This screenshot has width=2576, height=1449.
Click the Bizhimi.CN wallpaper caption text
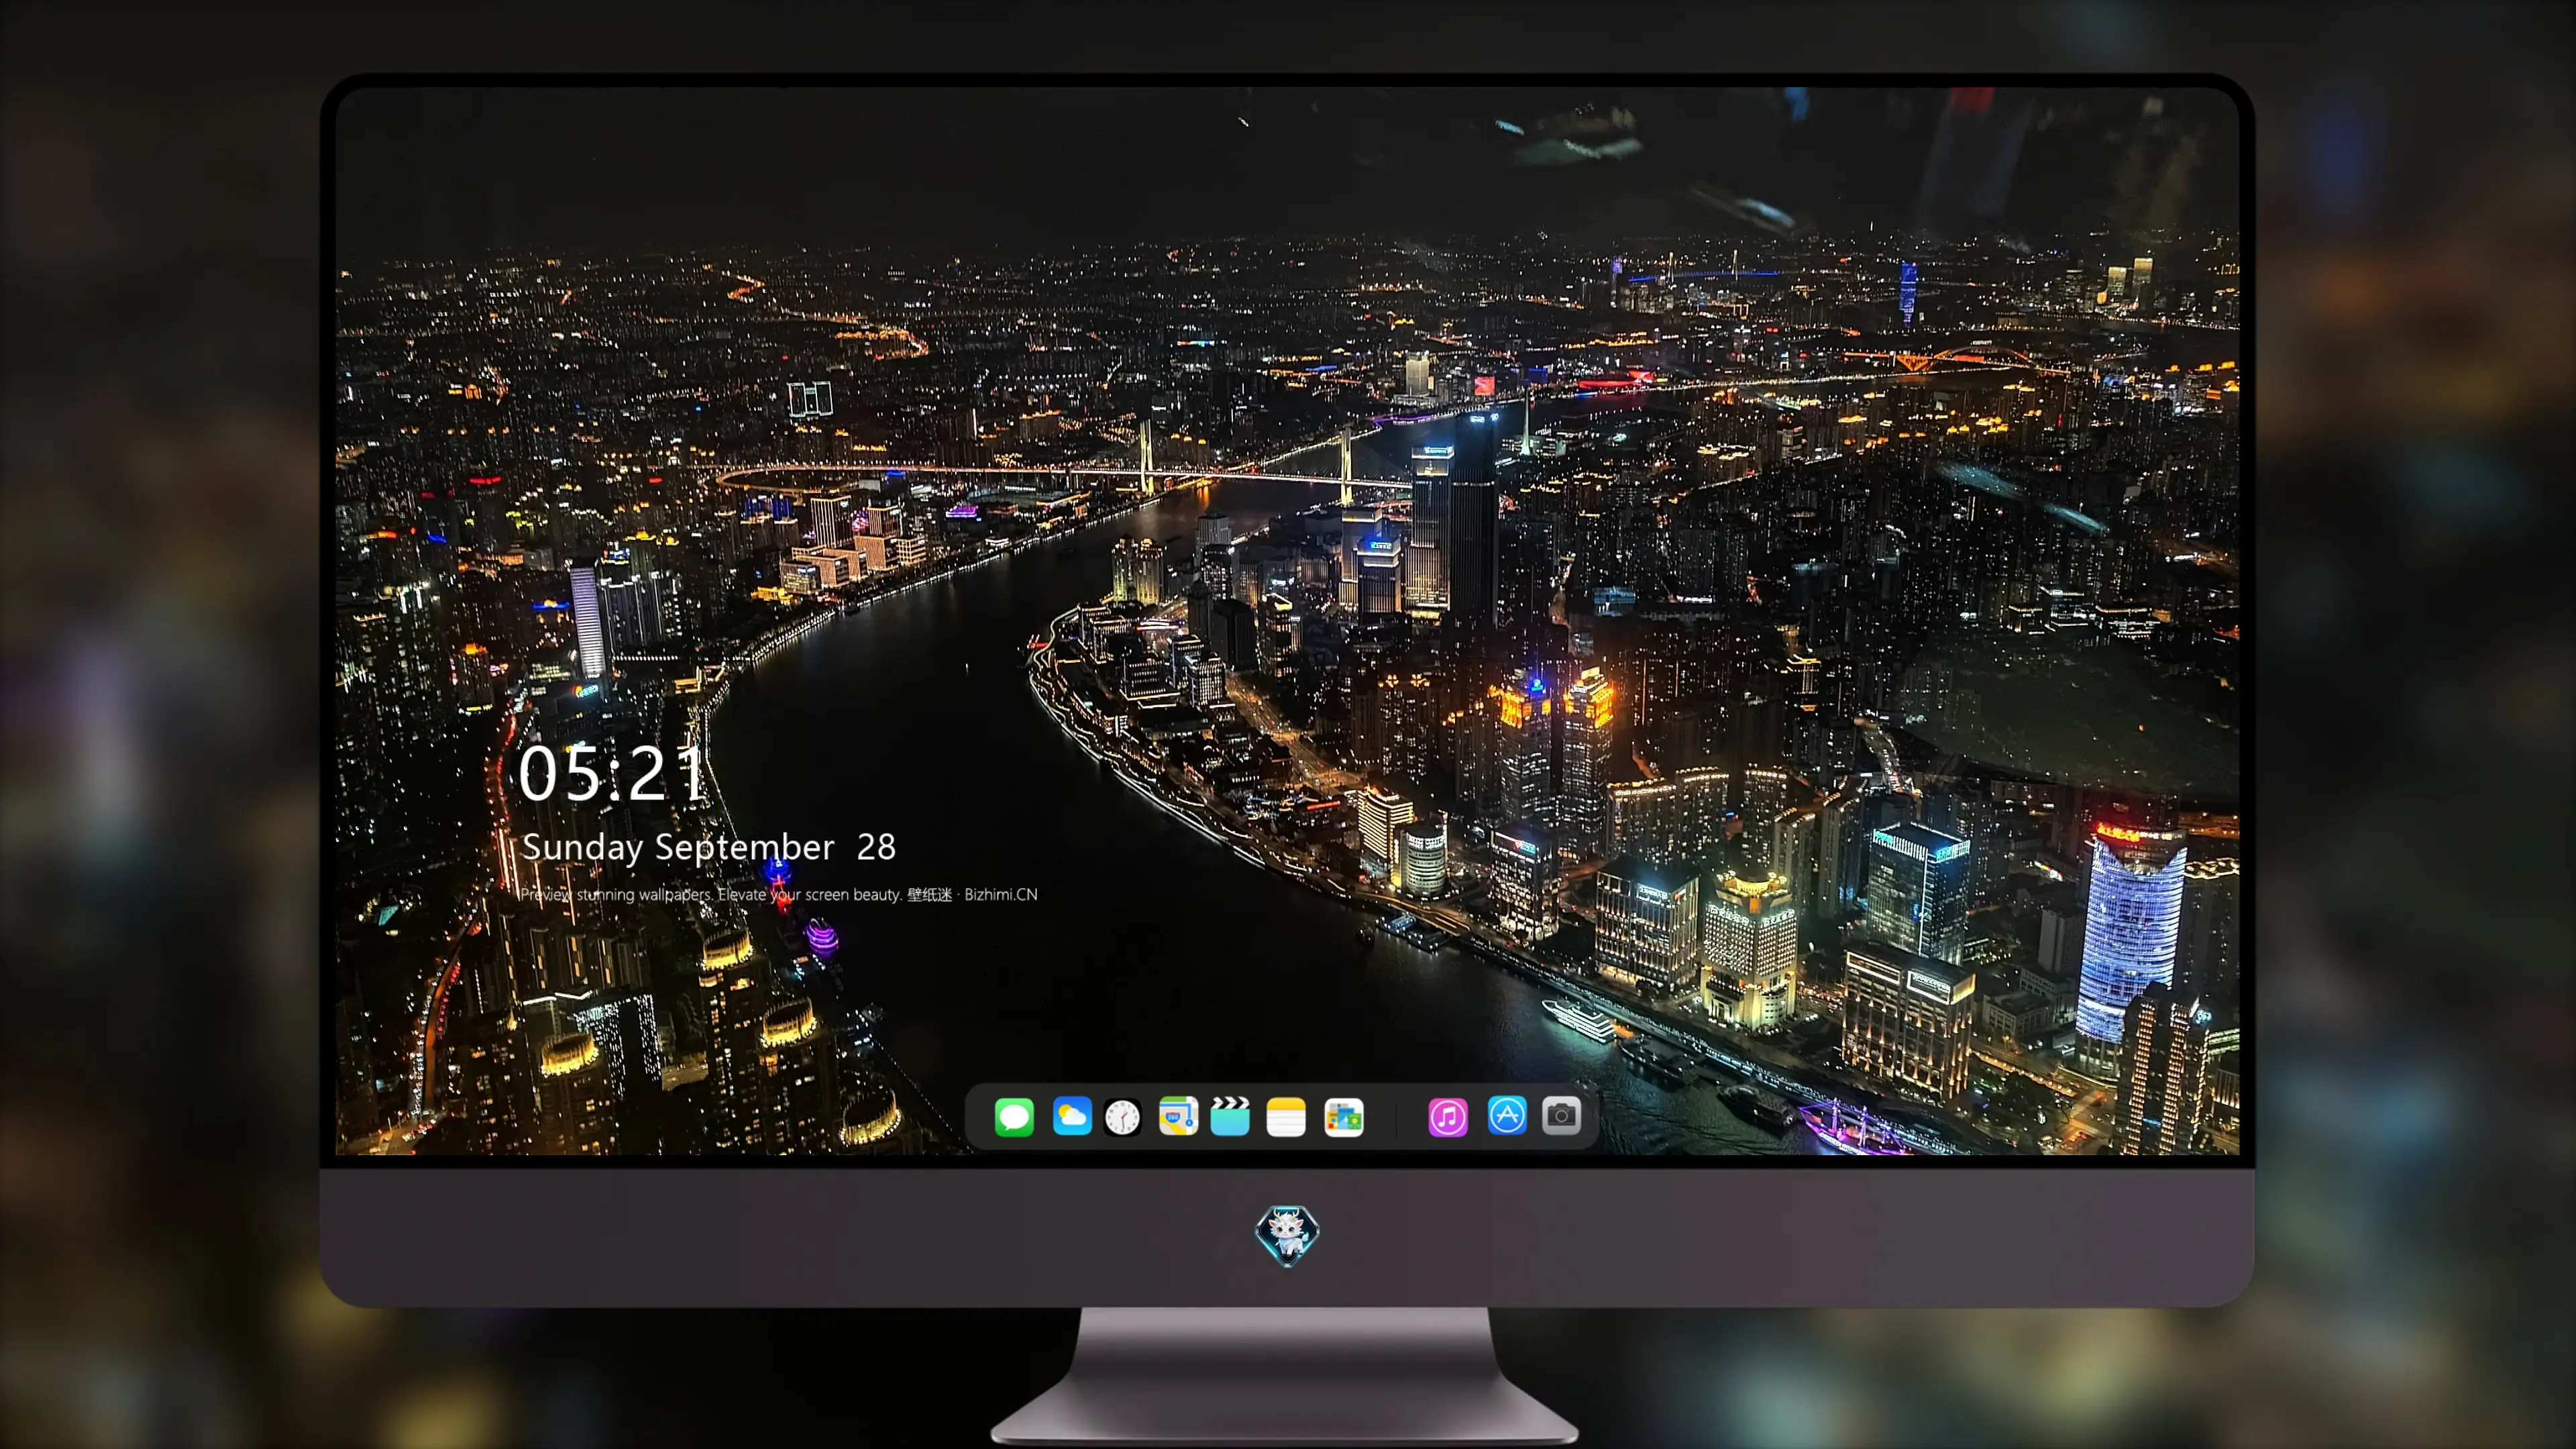pos(779,894)
